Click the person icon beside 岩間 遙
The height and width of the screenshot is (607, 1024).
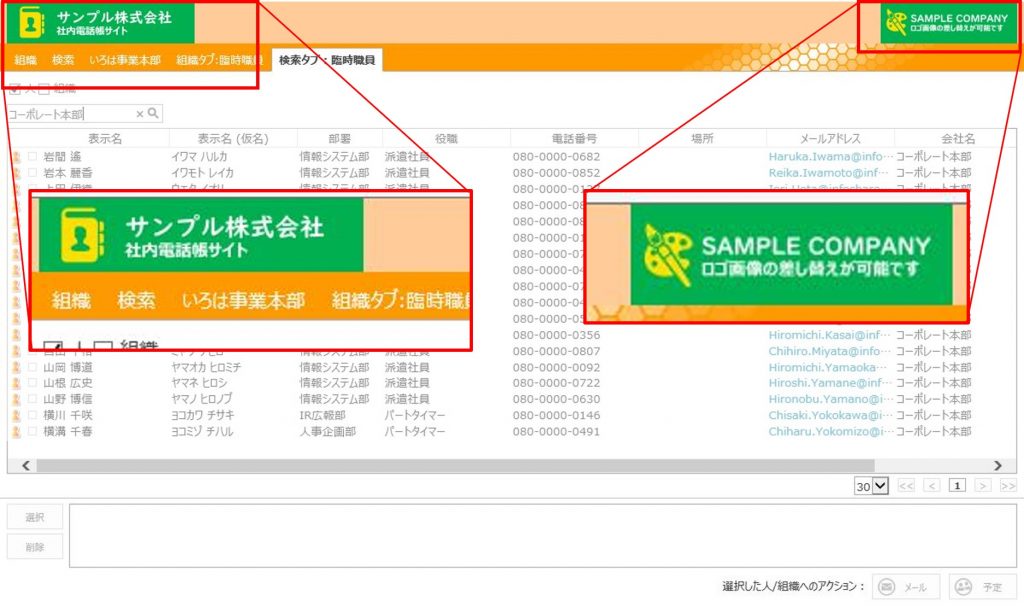pos(16,157)
